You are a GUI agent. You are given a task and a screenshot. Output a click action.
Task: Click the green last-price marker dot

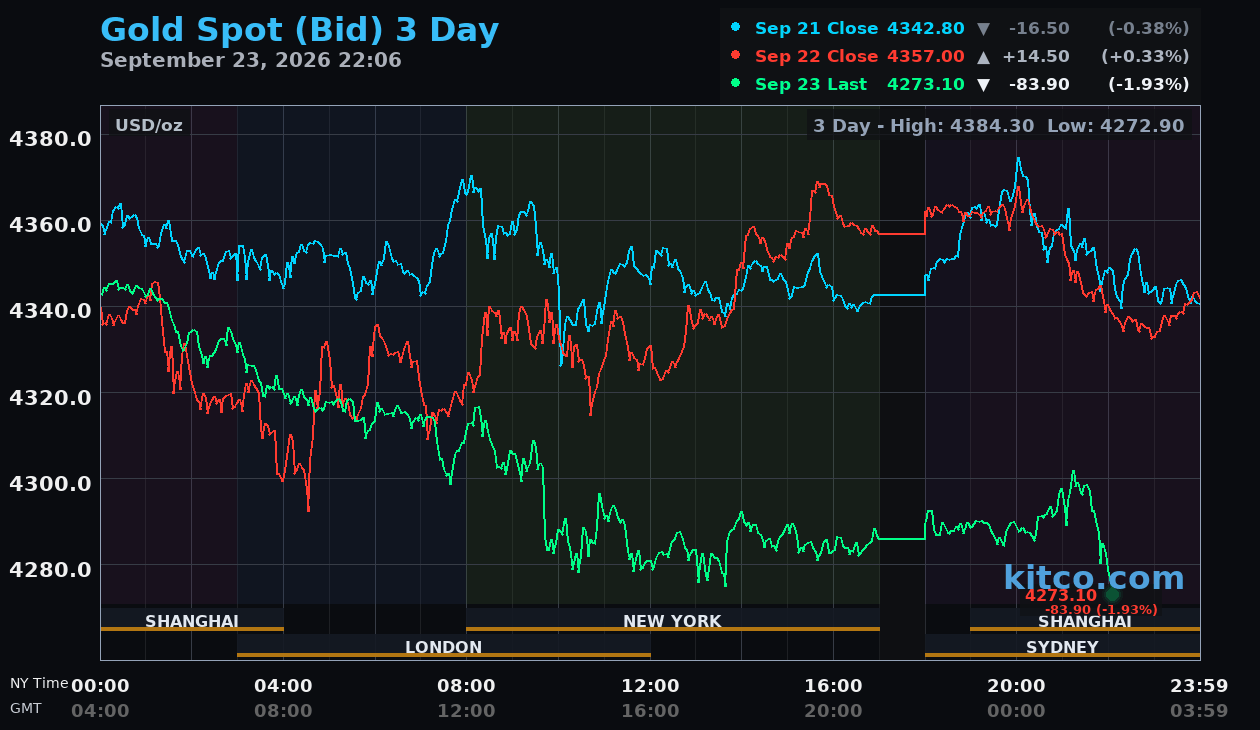[1112, 594]
